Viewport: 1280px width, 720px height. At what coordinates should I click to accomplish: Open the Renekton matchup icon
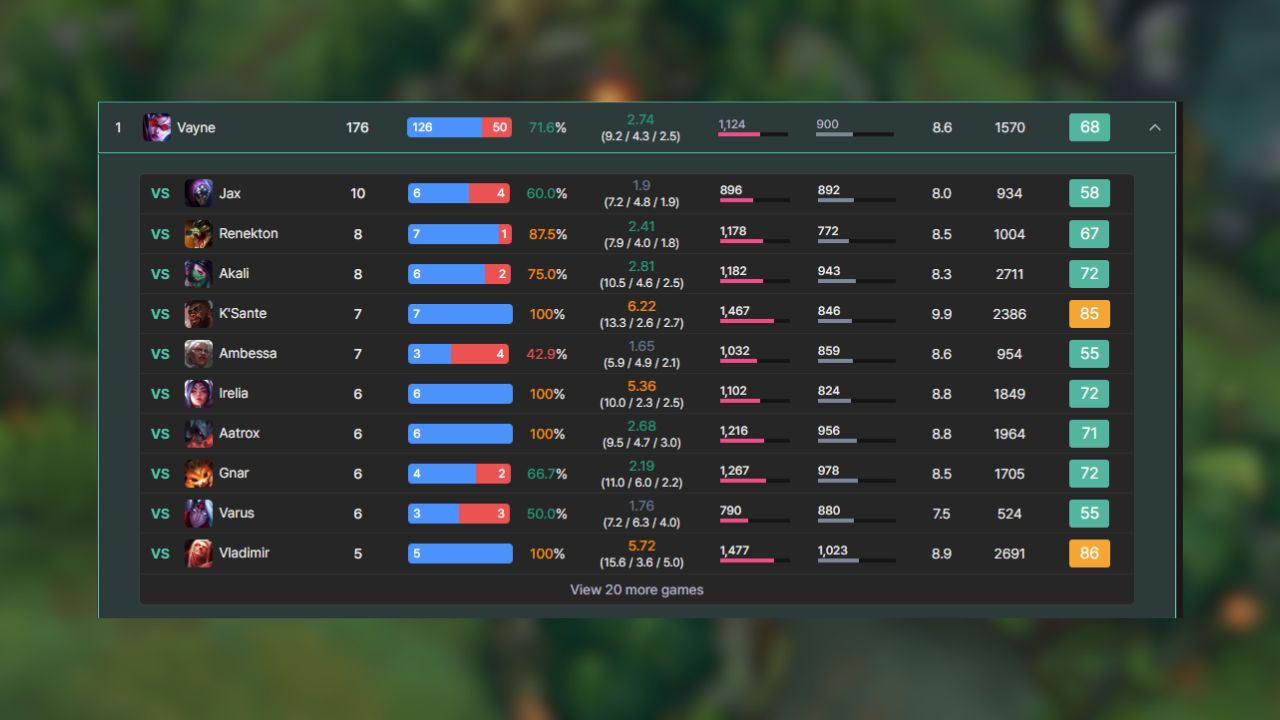pos(196,233)
